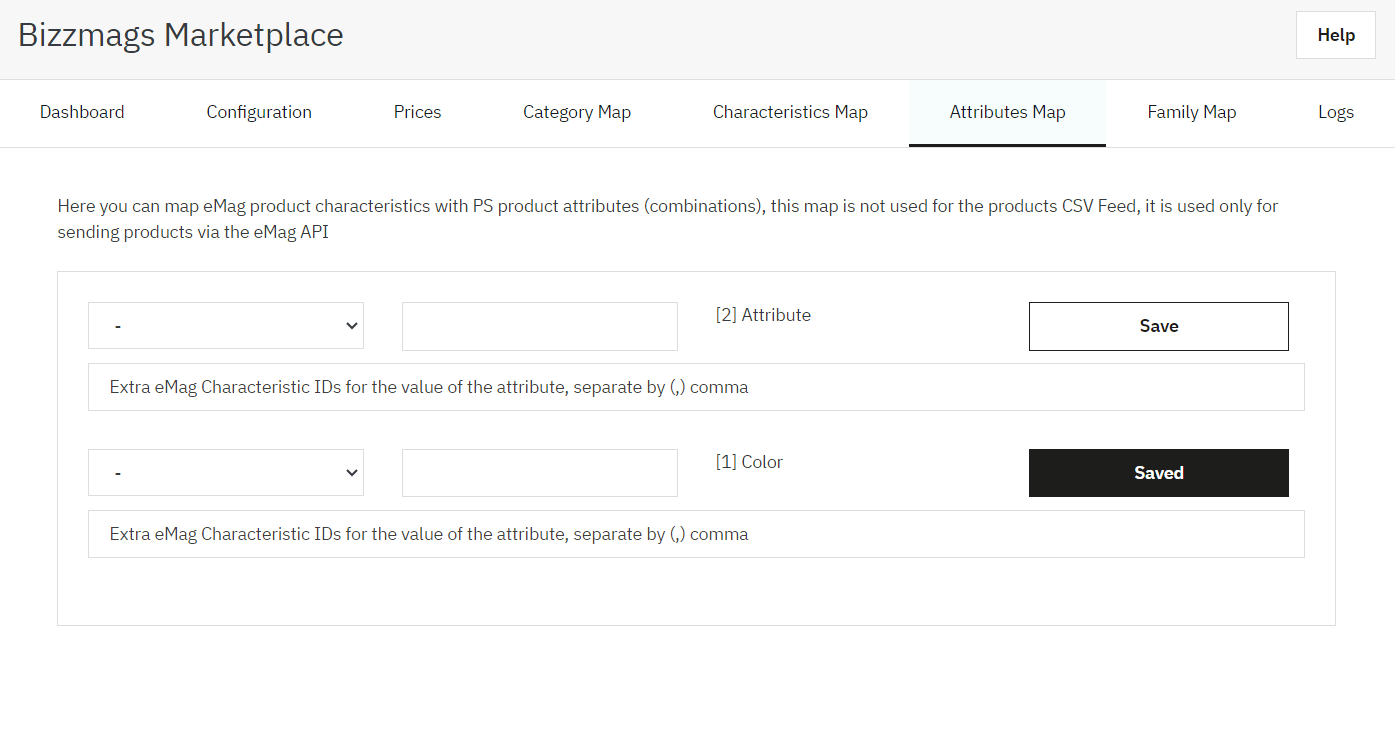Click the description paragraph about eMag characteristics
Viewport: 1395px width, 756px height.
pyautogui.click(x=668, y=219)
